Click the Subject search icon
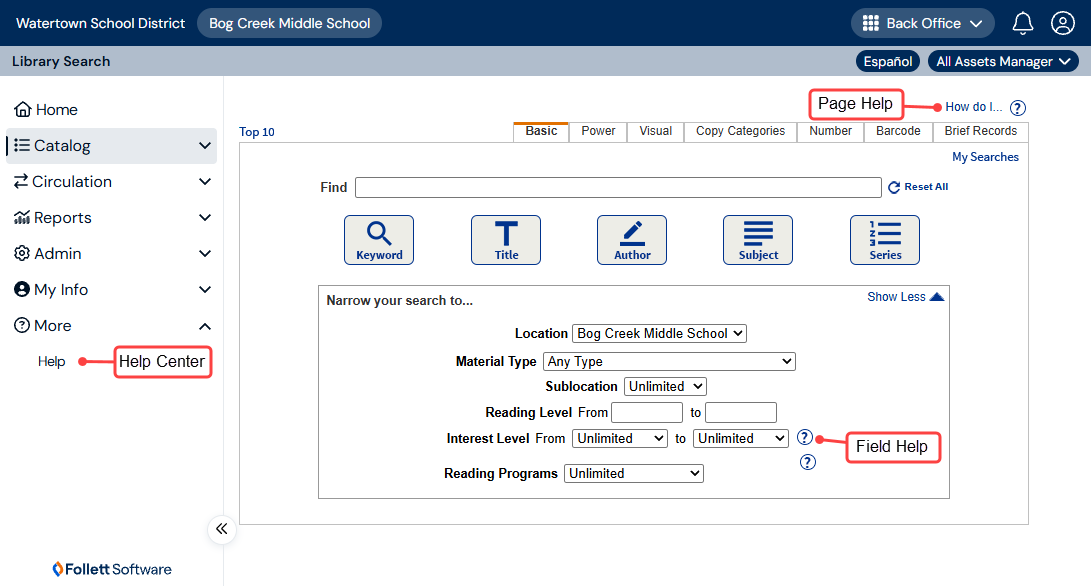This screenshot has width=1091, height=586. tap(758, 240)
